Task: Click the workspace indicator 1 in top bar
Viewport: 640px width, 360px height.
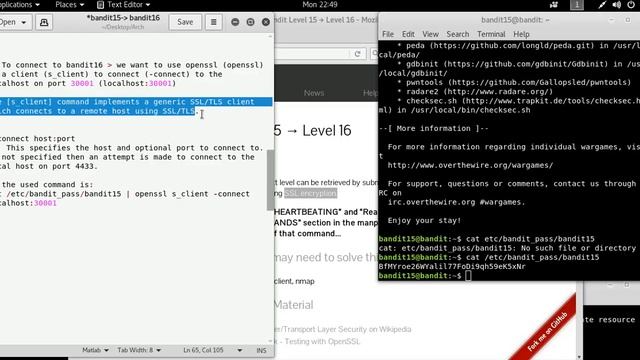Action: pyautogui.click(x=577, y=5)
